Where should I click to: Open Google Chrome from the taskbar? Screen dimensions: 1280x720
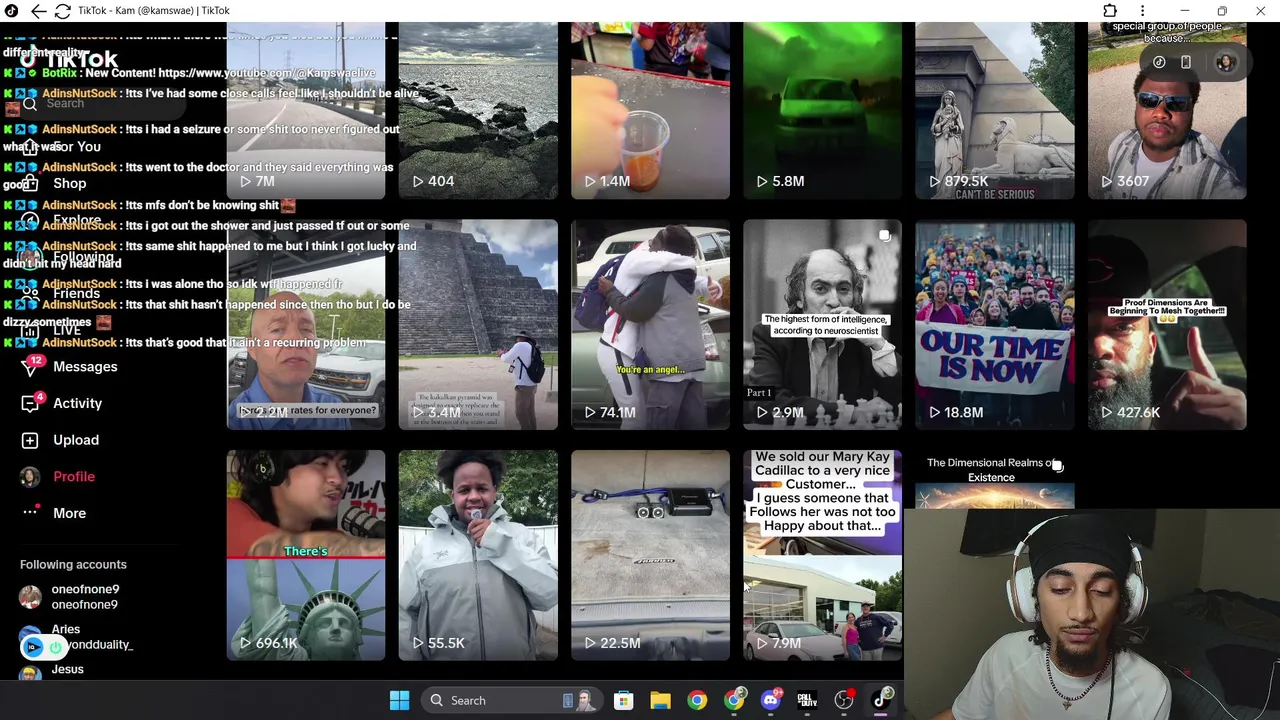(x=697, y=700)
